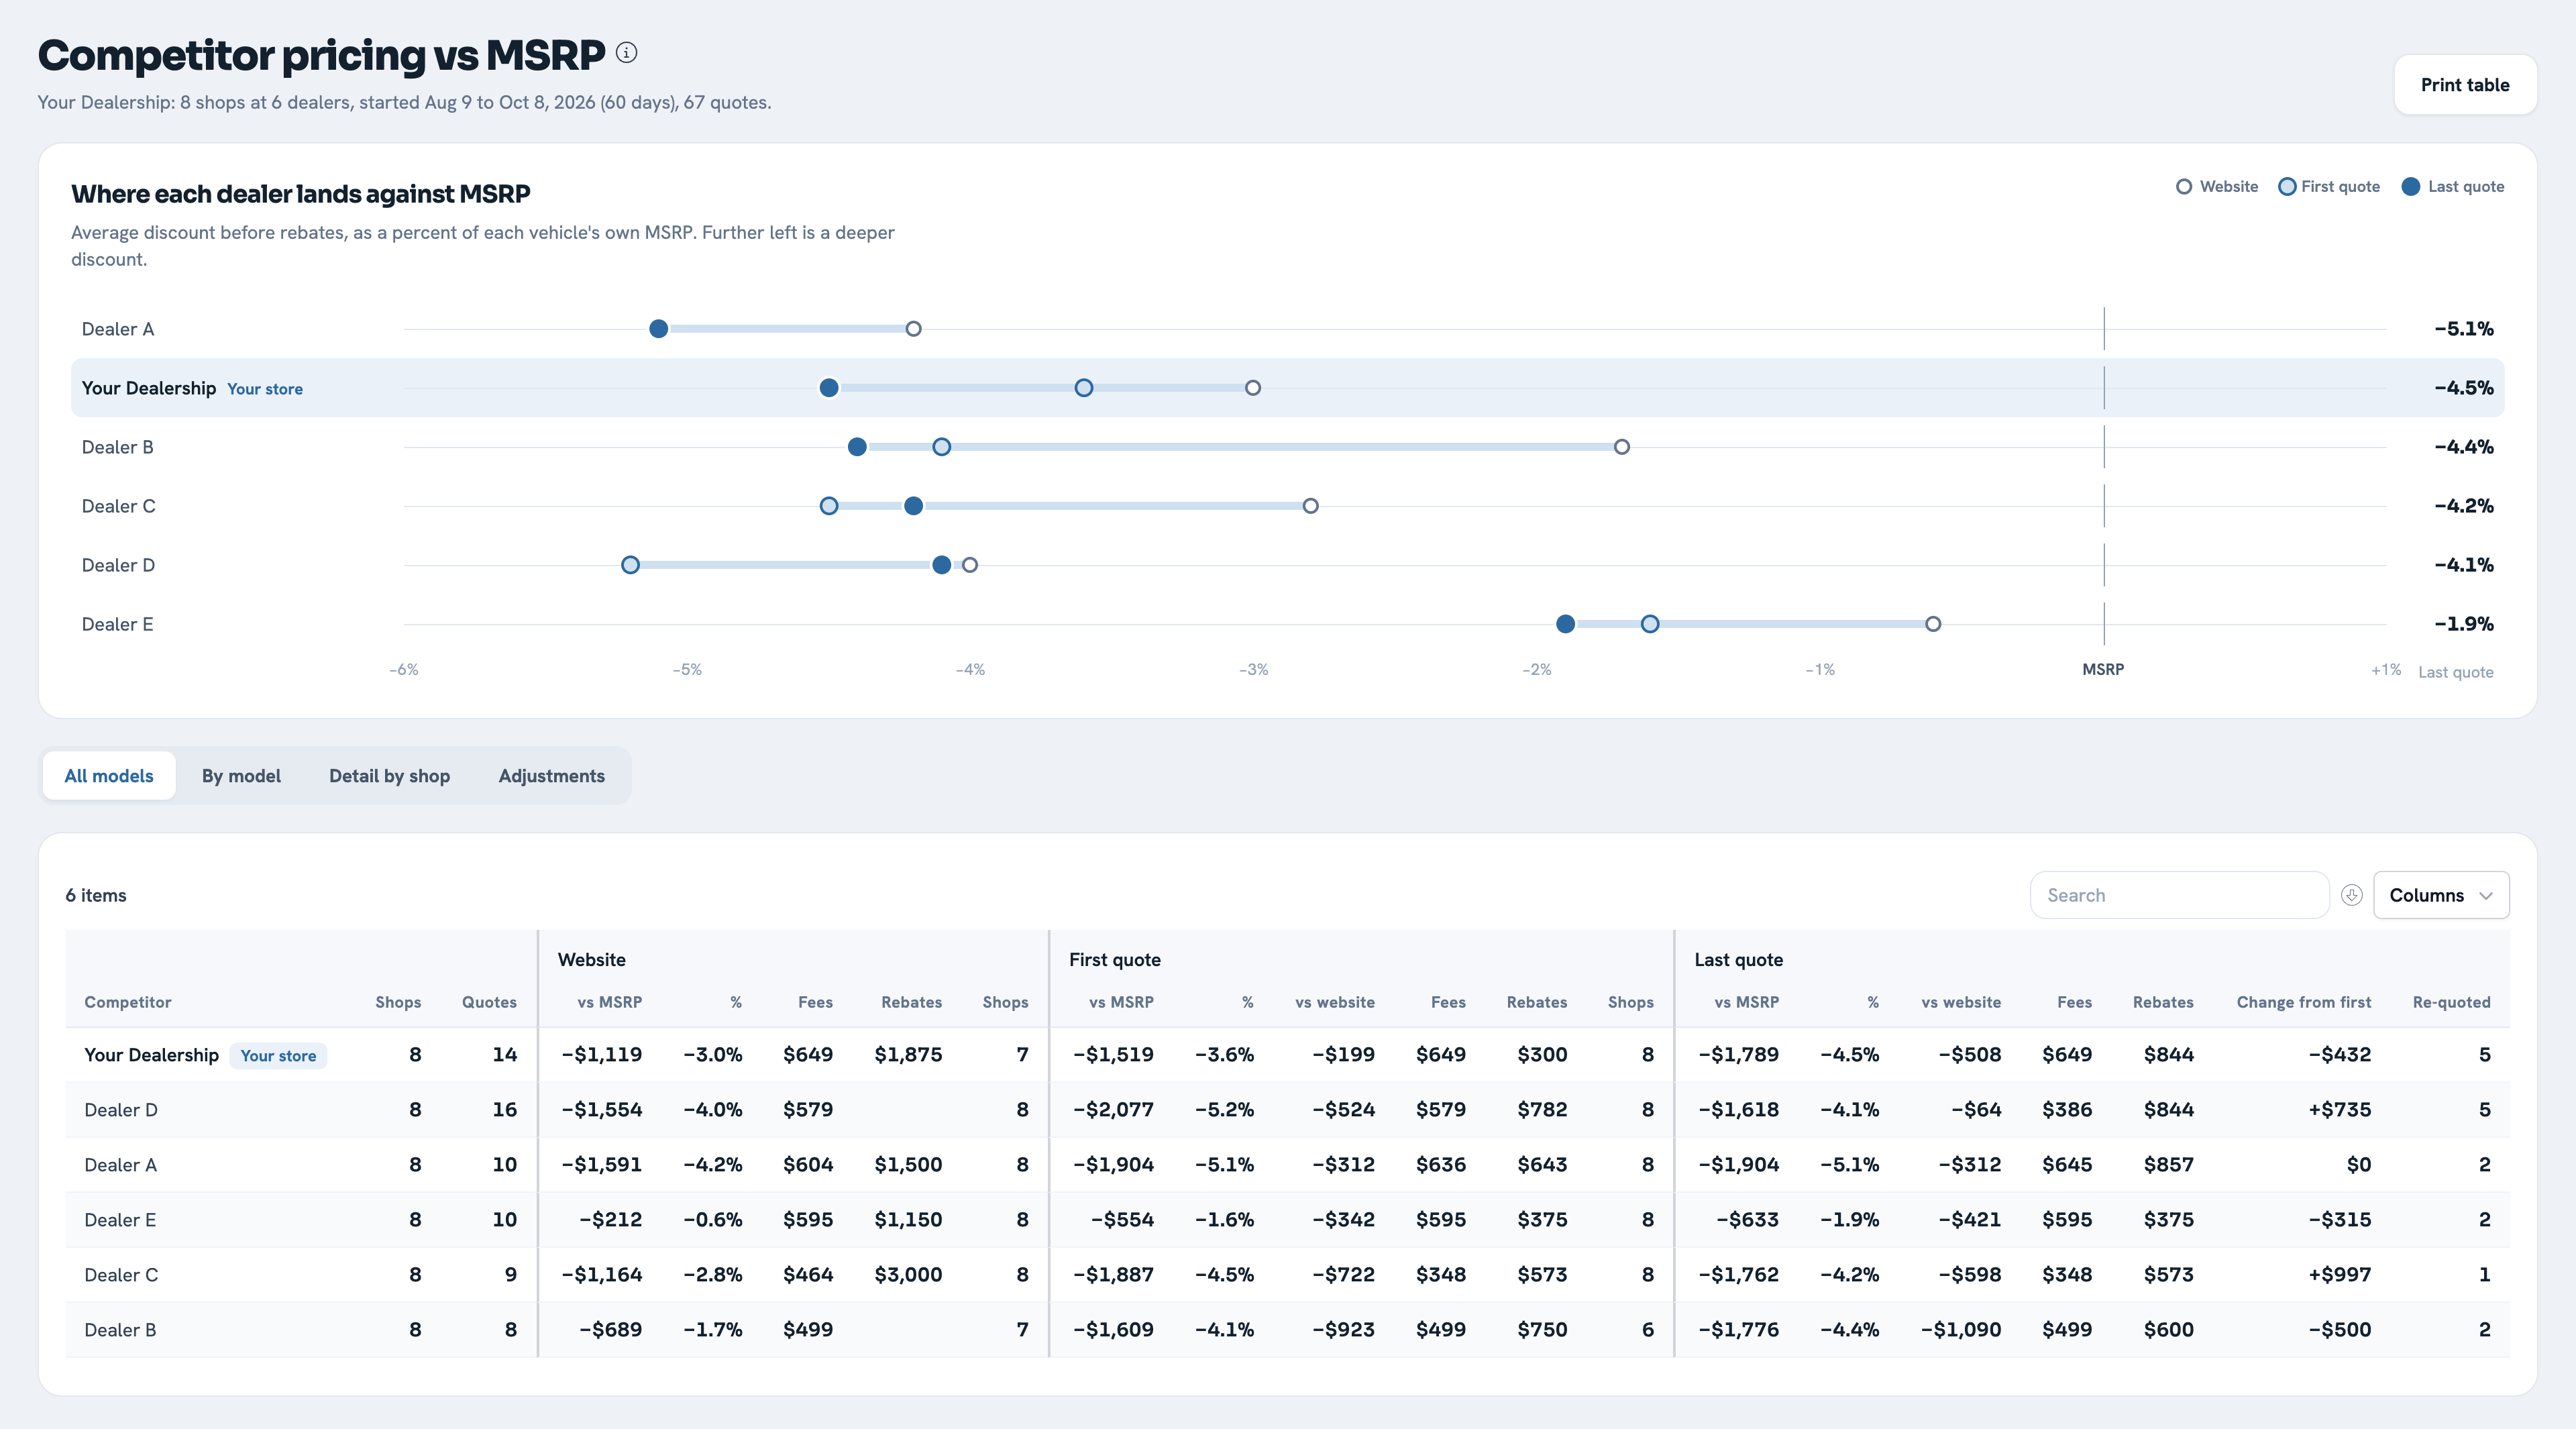Click the −5.1% chart summary value

[2463, 329]
